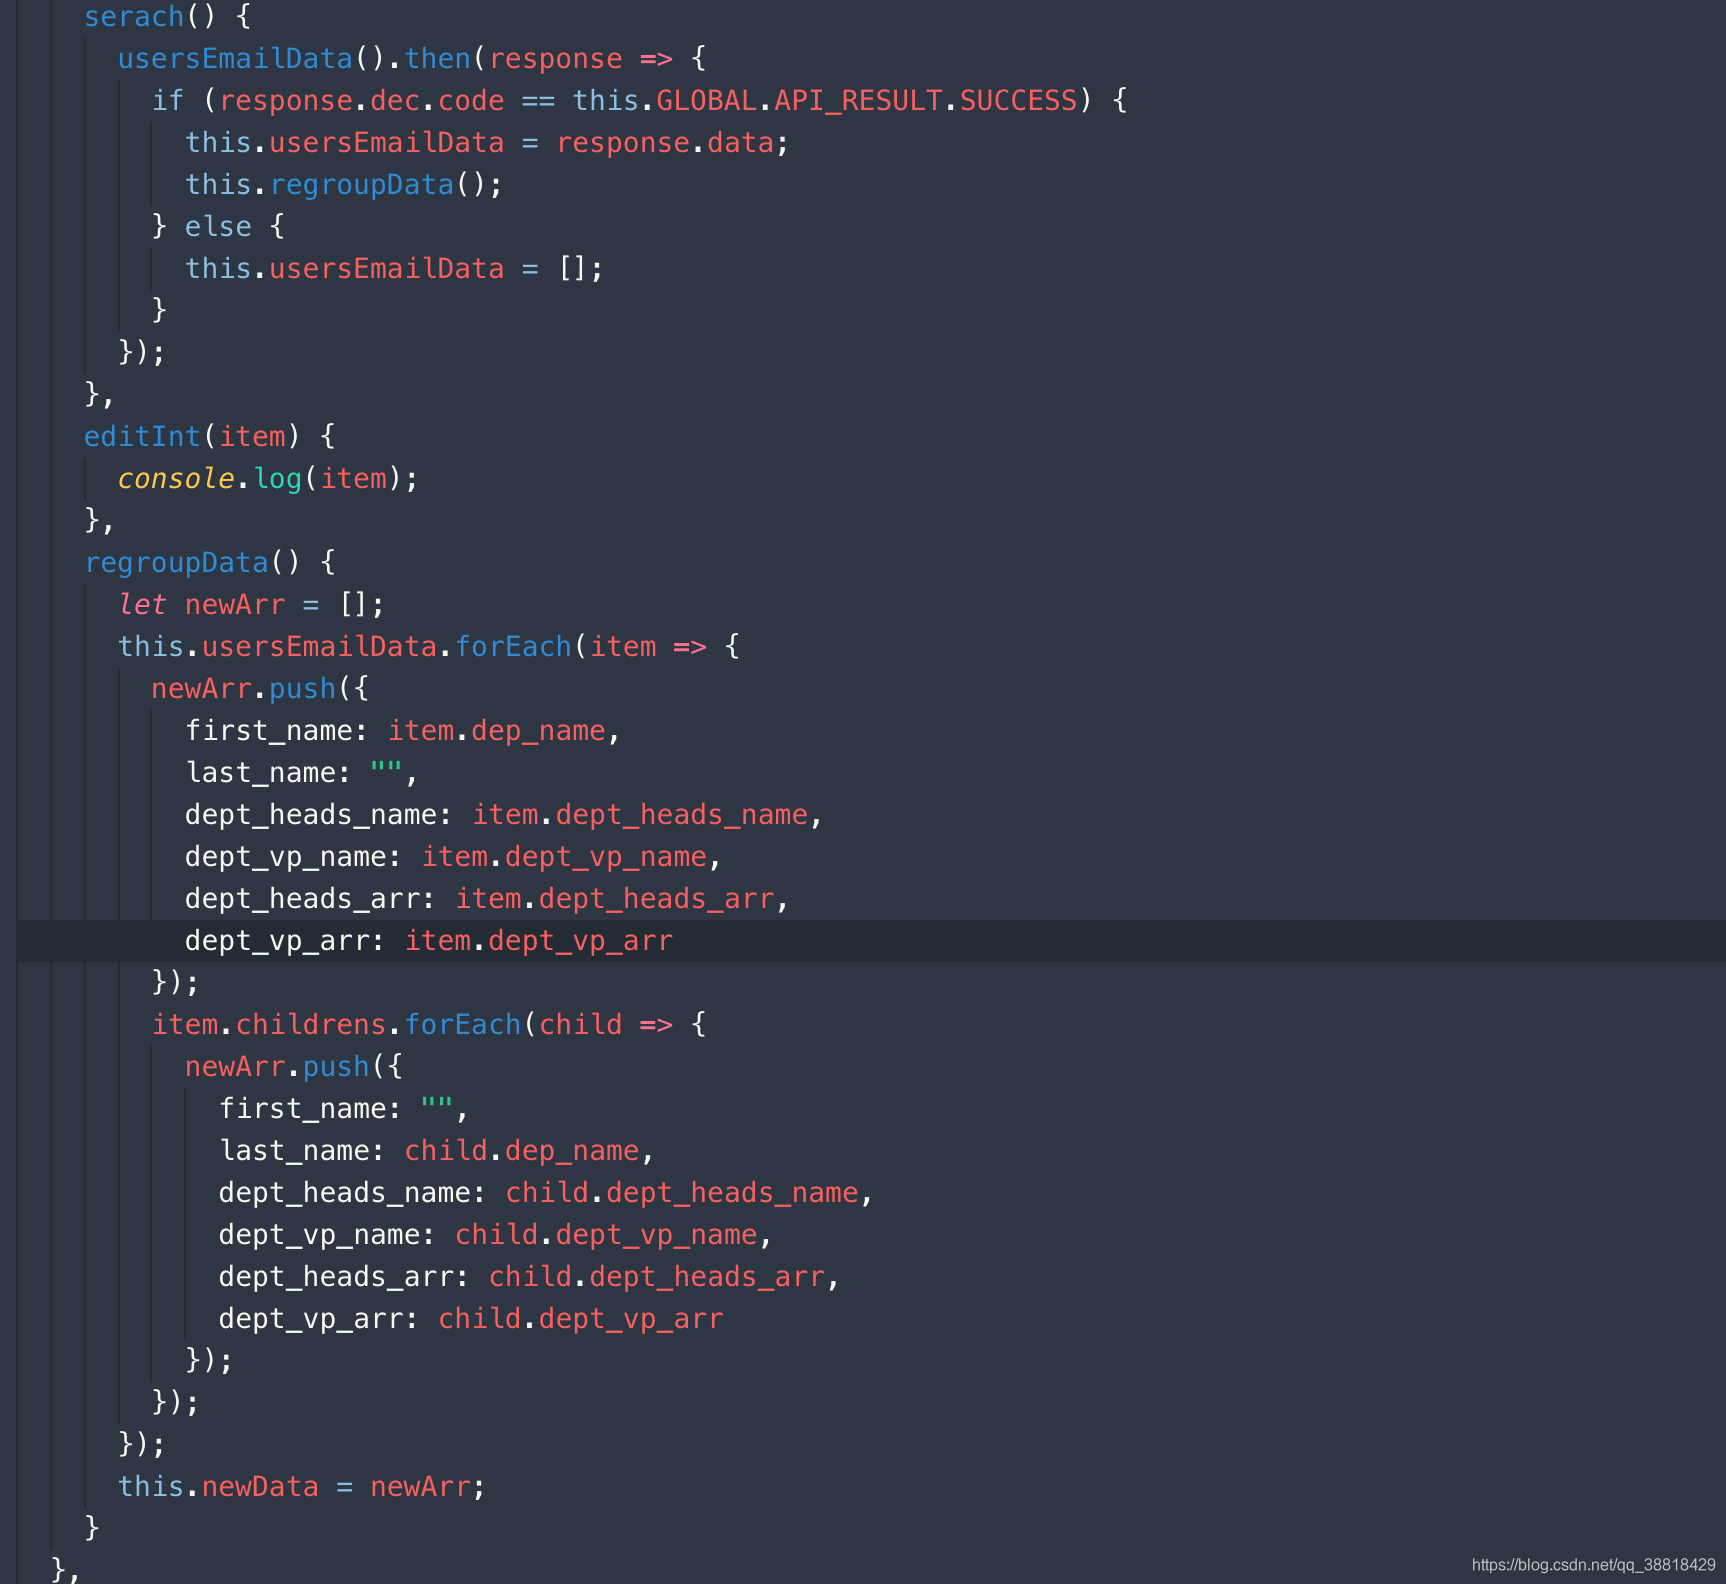The height and width of the screenshot is (1584, 1726).
Task: Click item.dept_vp_name value
Action: (563, 856)
